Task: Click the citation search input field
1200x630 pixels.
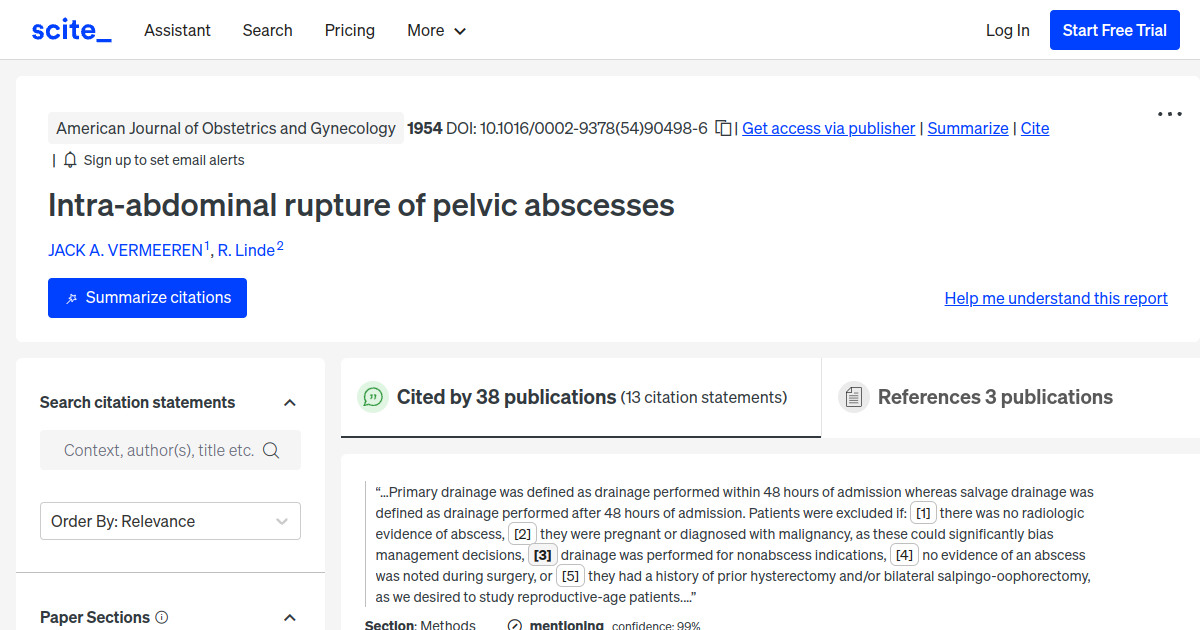Action: click(x=160, y=450)
